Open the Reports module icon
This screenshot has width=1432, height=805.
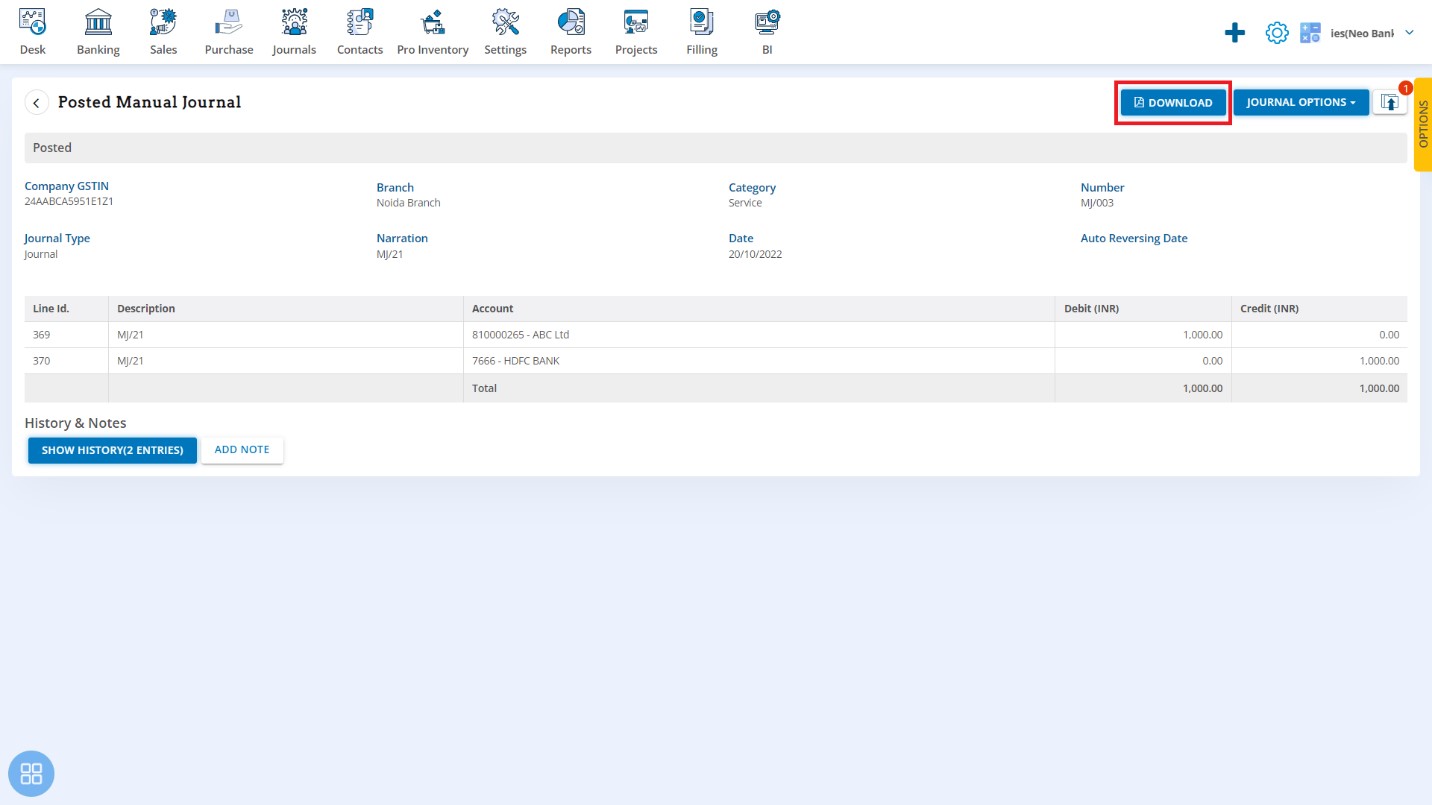571,21
